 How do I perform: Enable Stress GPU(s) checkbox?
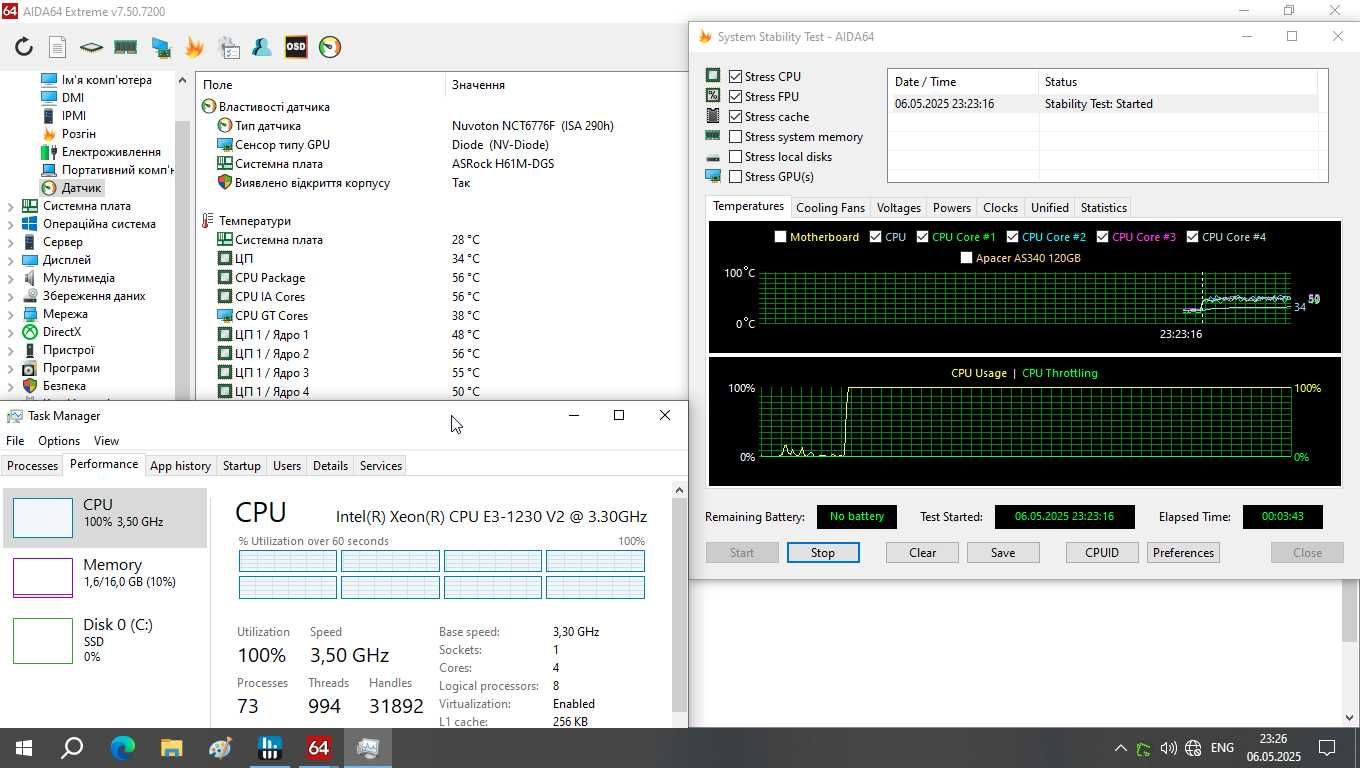(736, 177)
